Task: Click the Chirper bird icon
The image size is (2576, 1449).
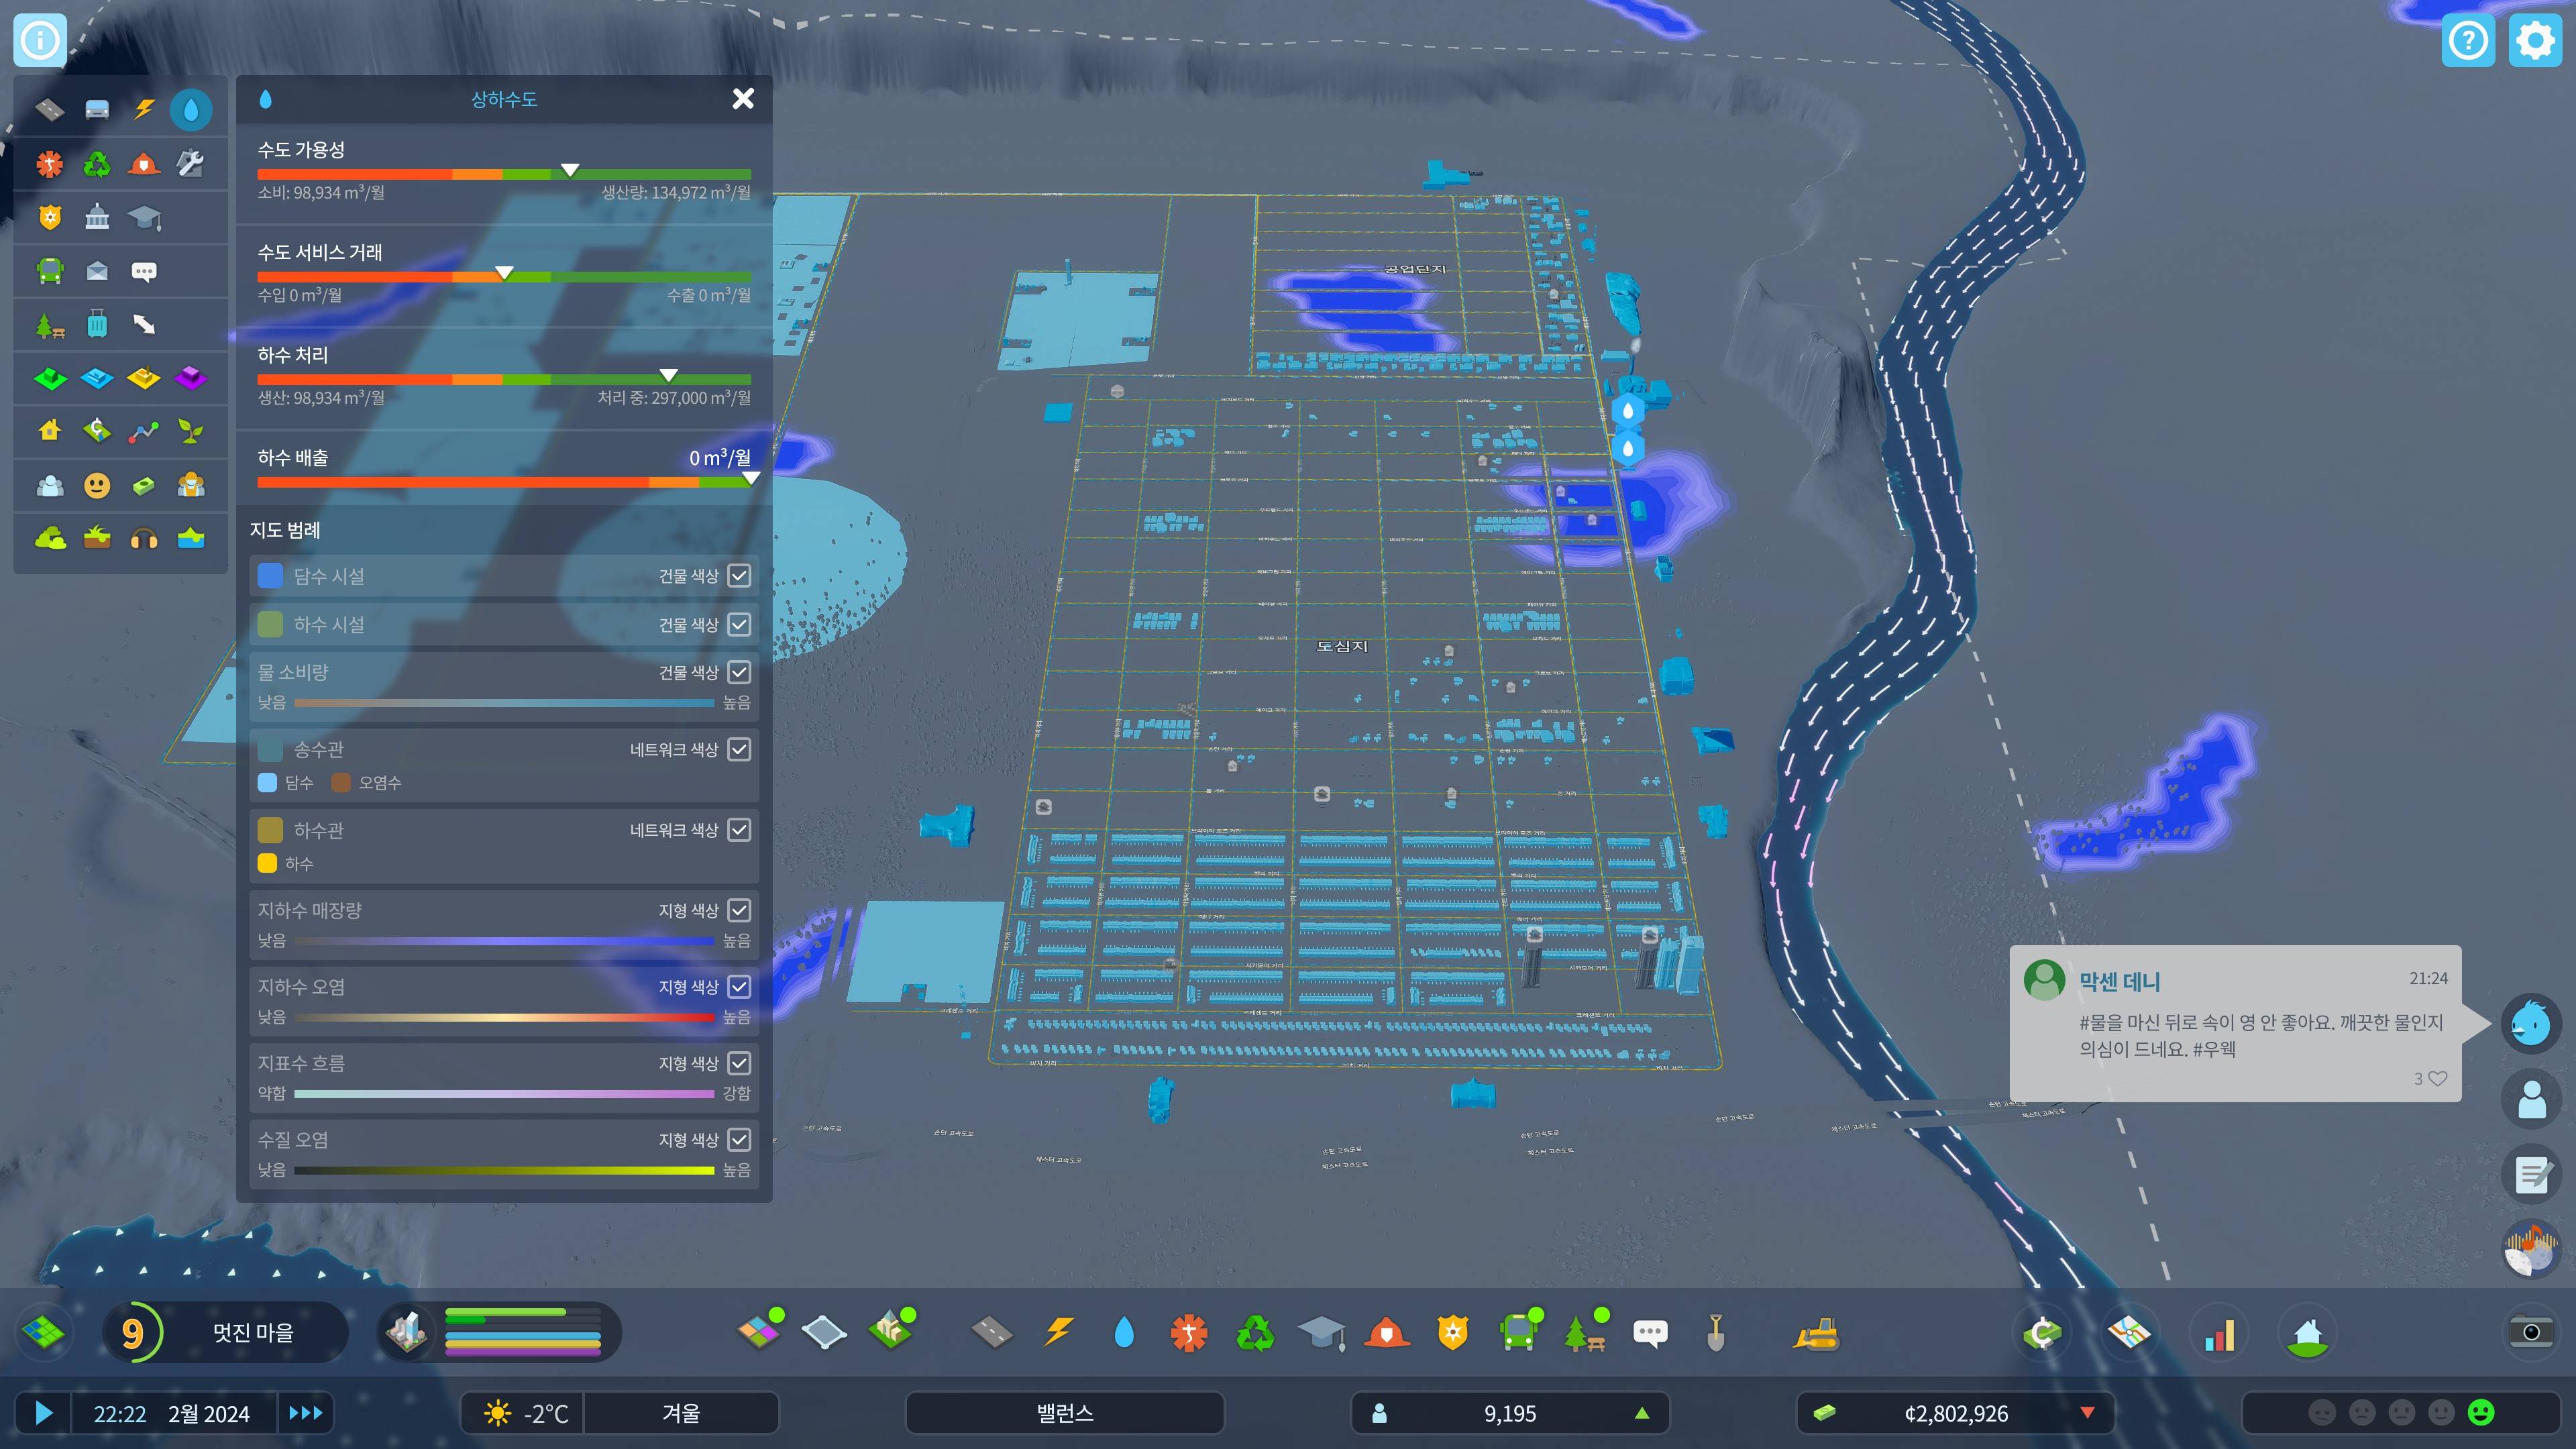Action: (x=2531, y=1023)
